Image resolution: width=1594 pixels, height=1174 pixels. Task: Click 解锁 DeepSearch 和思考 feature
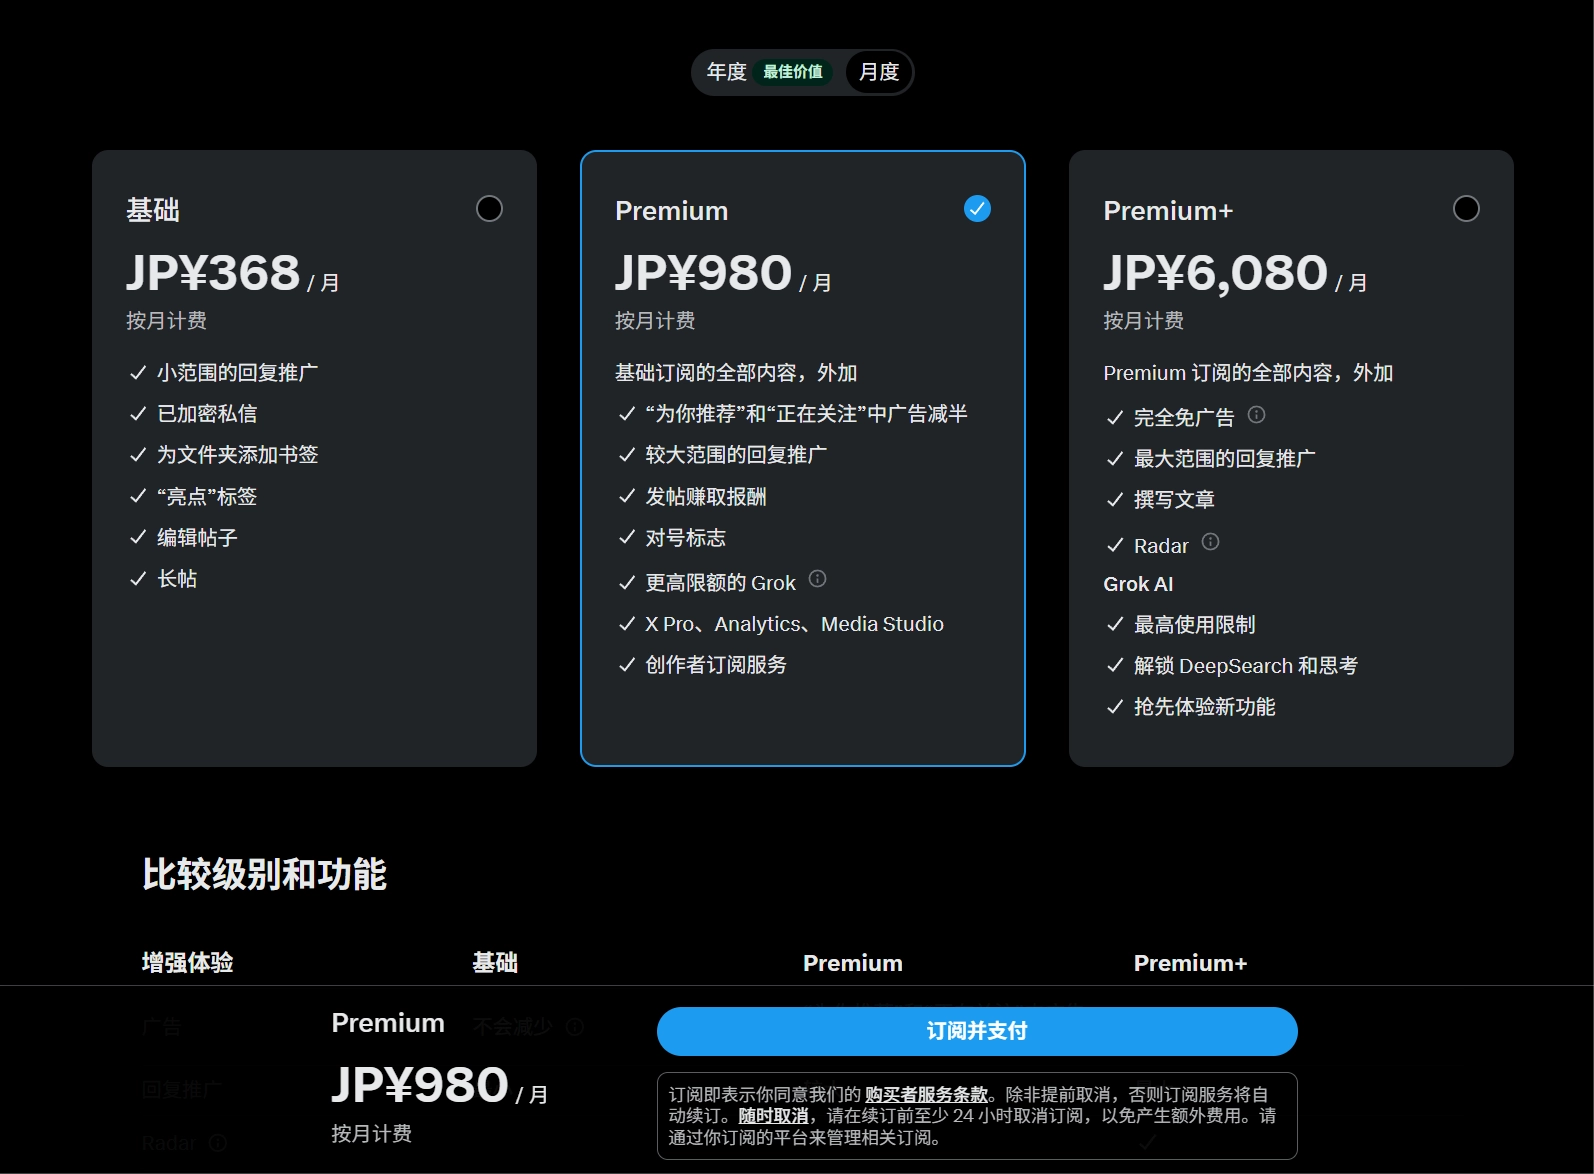click(x=1245, y=666)
